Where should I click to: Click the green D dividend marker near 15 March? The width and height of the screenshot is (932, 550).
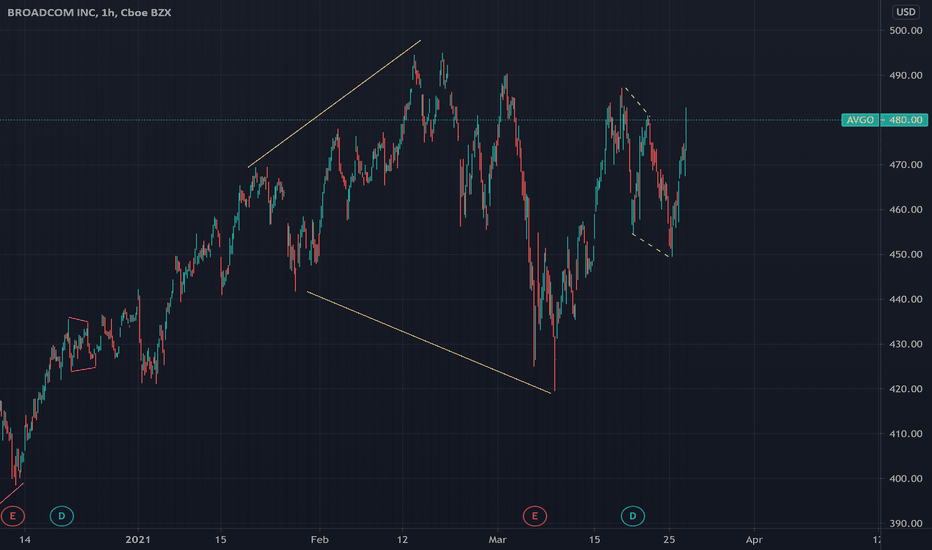632,516
